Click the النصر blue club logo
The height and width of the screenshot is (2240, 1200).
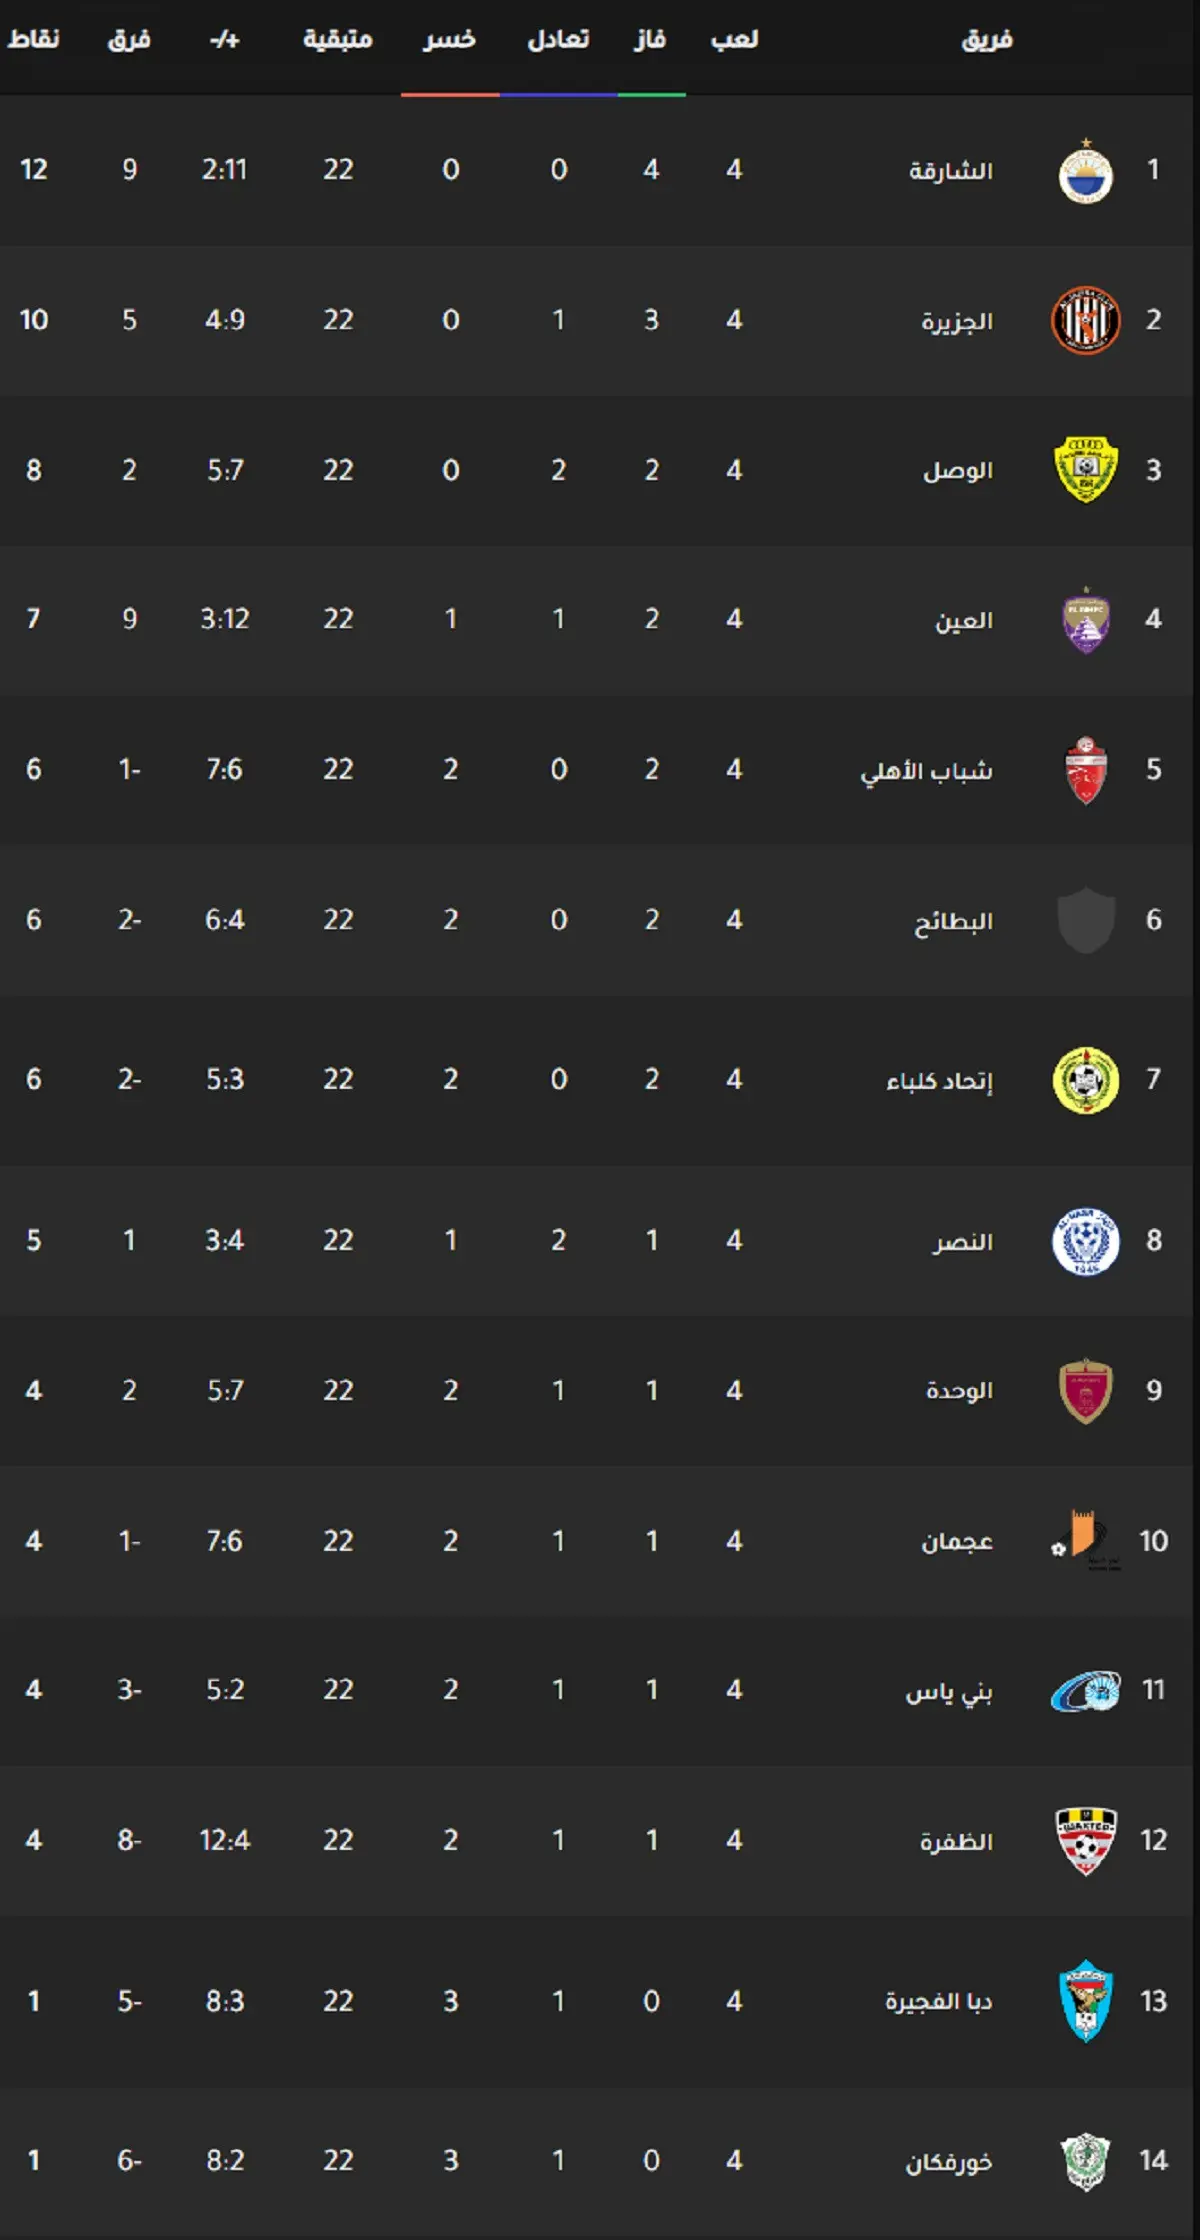coord(1086,1241)
